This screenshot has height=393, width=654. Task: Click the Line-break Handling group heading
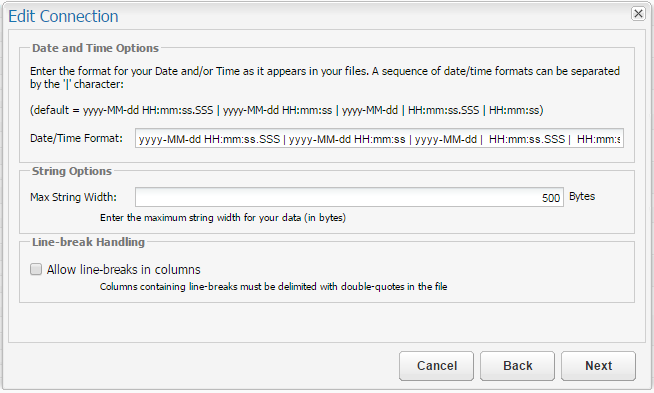[88, 242]
